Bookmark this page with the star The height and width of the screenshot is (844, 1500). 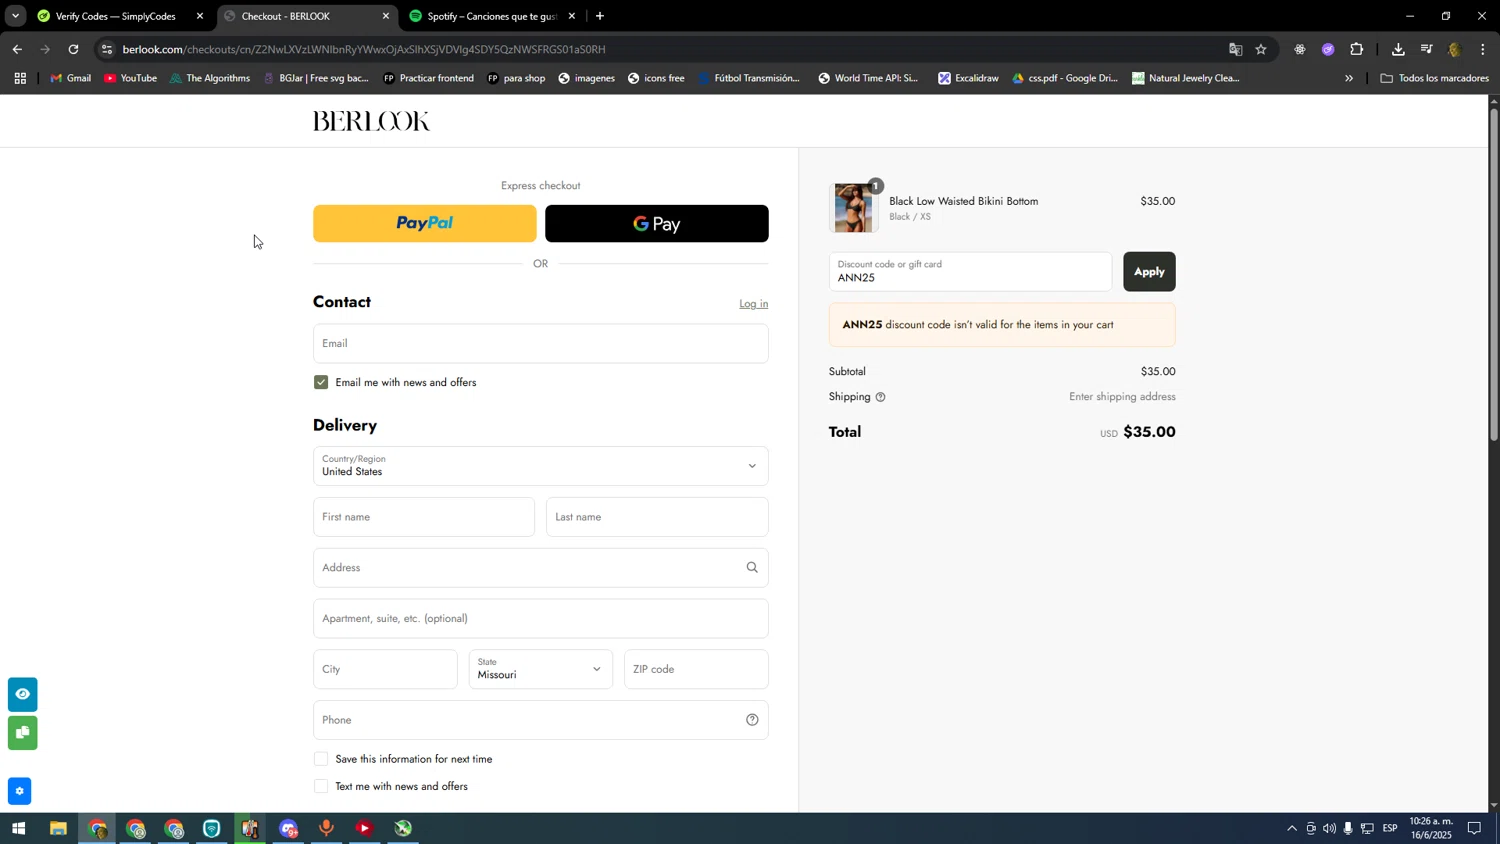tap(1262, 49)
